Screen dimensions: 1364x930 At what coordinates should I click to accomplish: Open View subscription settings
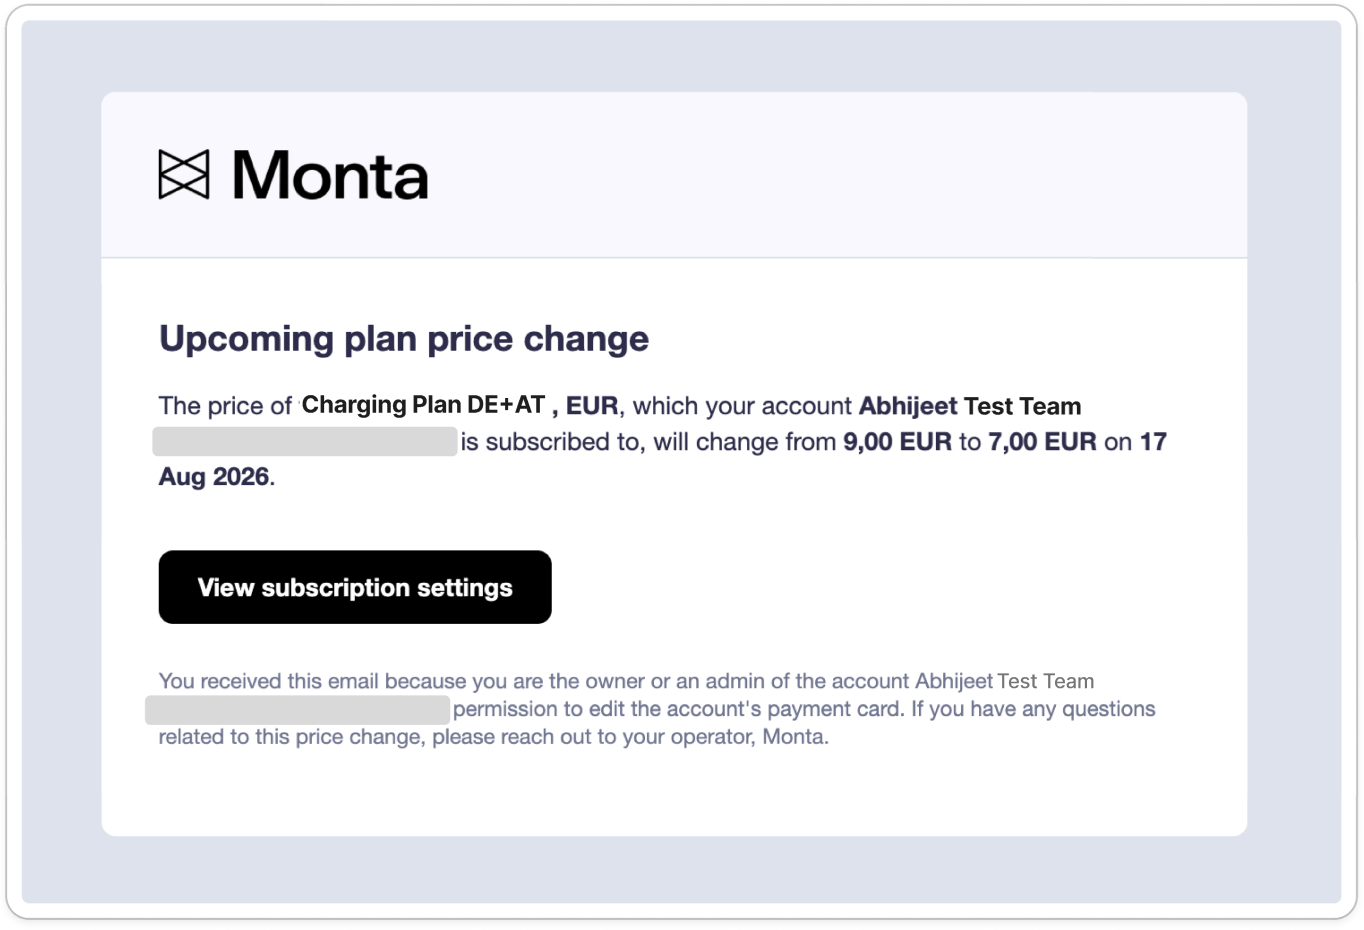pyautogui.click(x=355, y=587)
